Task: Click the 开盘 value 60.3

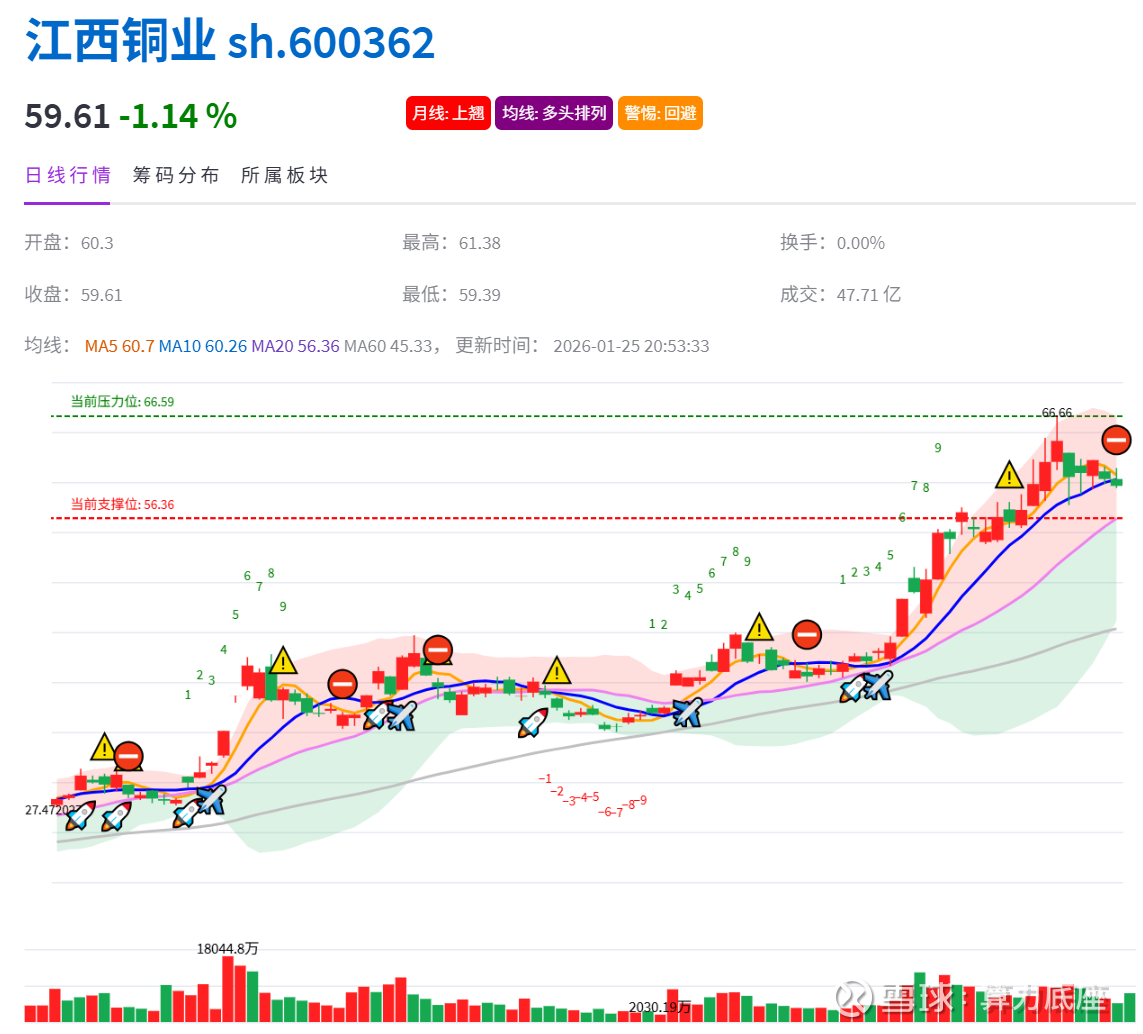Action: point(97,243)
